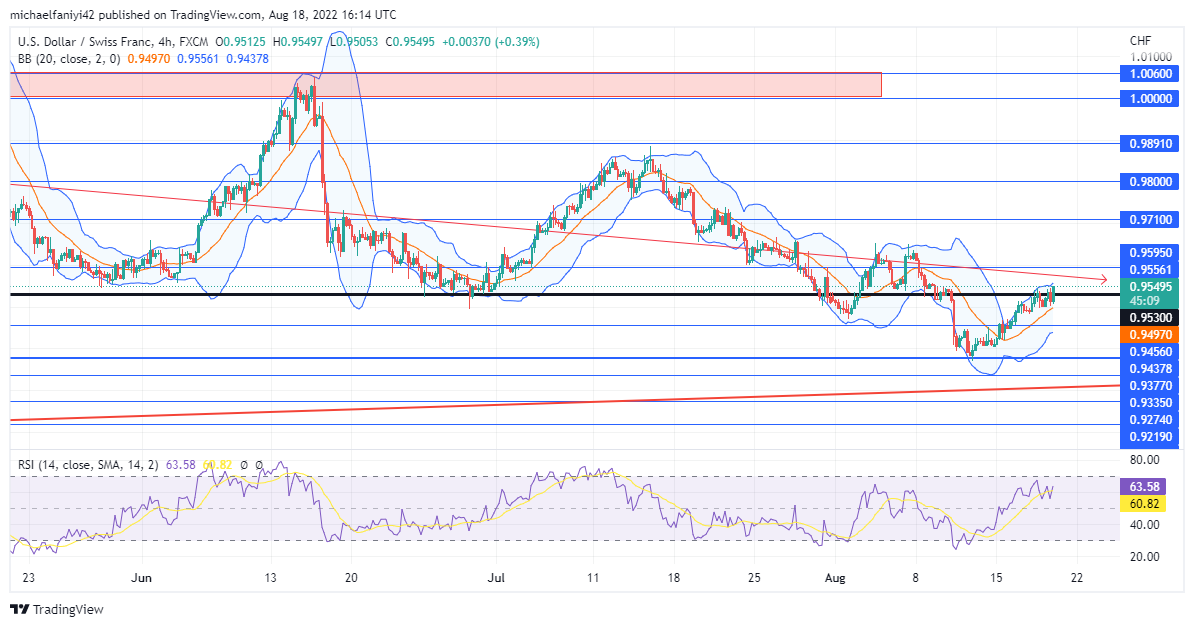This screenshot has width=1194, height=627.
Task: Click the open value O0.95125 in the legend
Action: point(241,42)
